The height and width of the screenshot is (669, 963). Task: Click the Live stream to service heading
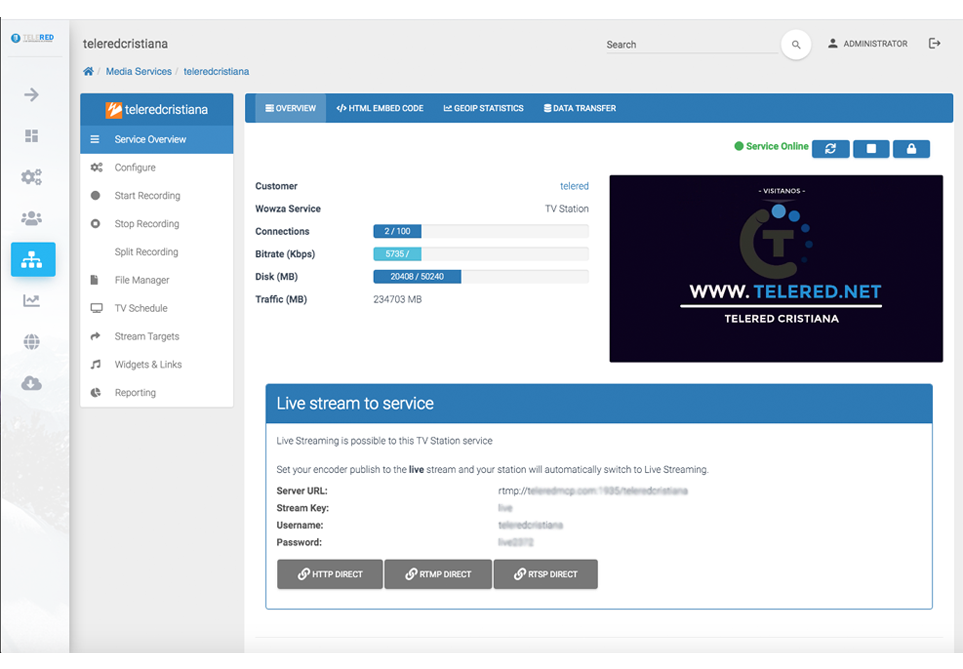click(x=355, y=404)
